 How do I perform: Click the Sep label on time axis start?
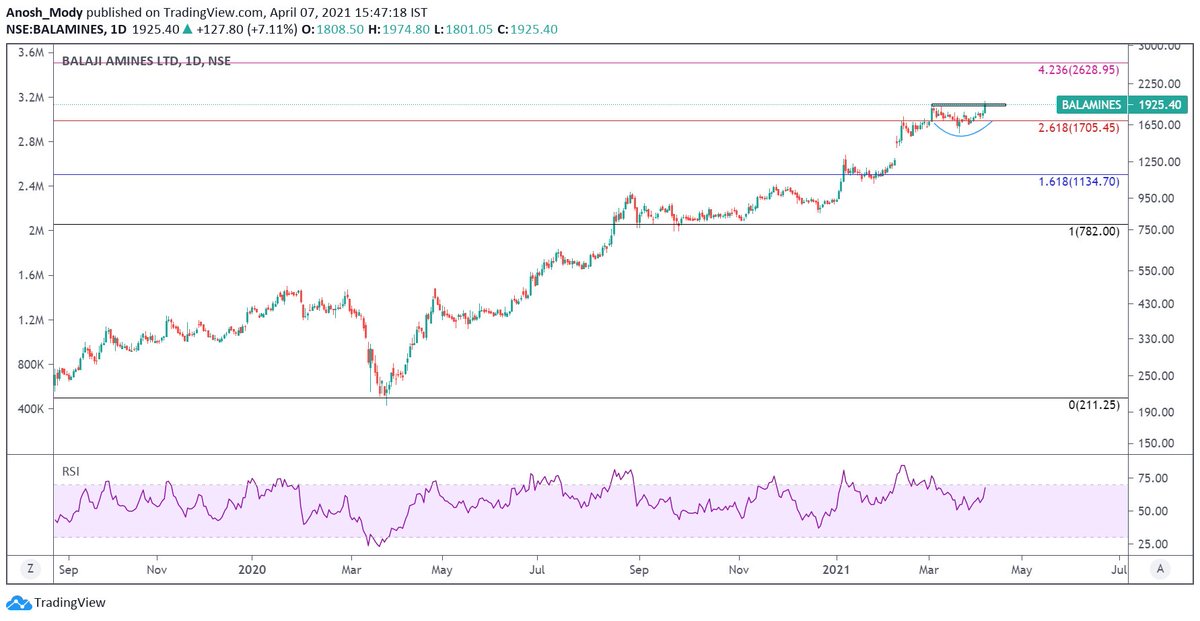click(x=69, y=568)
